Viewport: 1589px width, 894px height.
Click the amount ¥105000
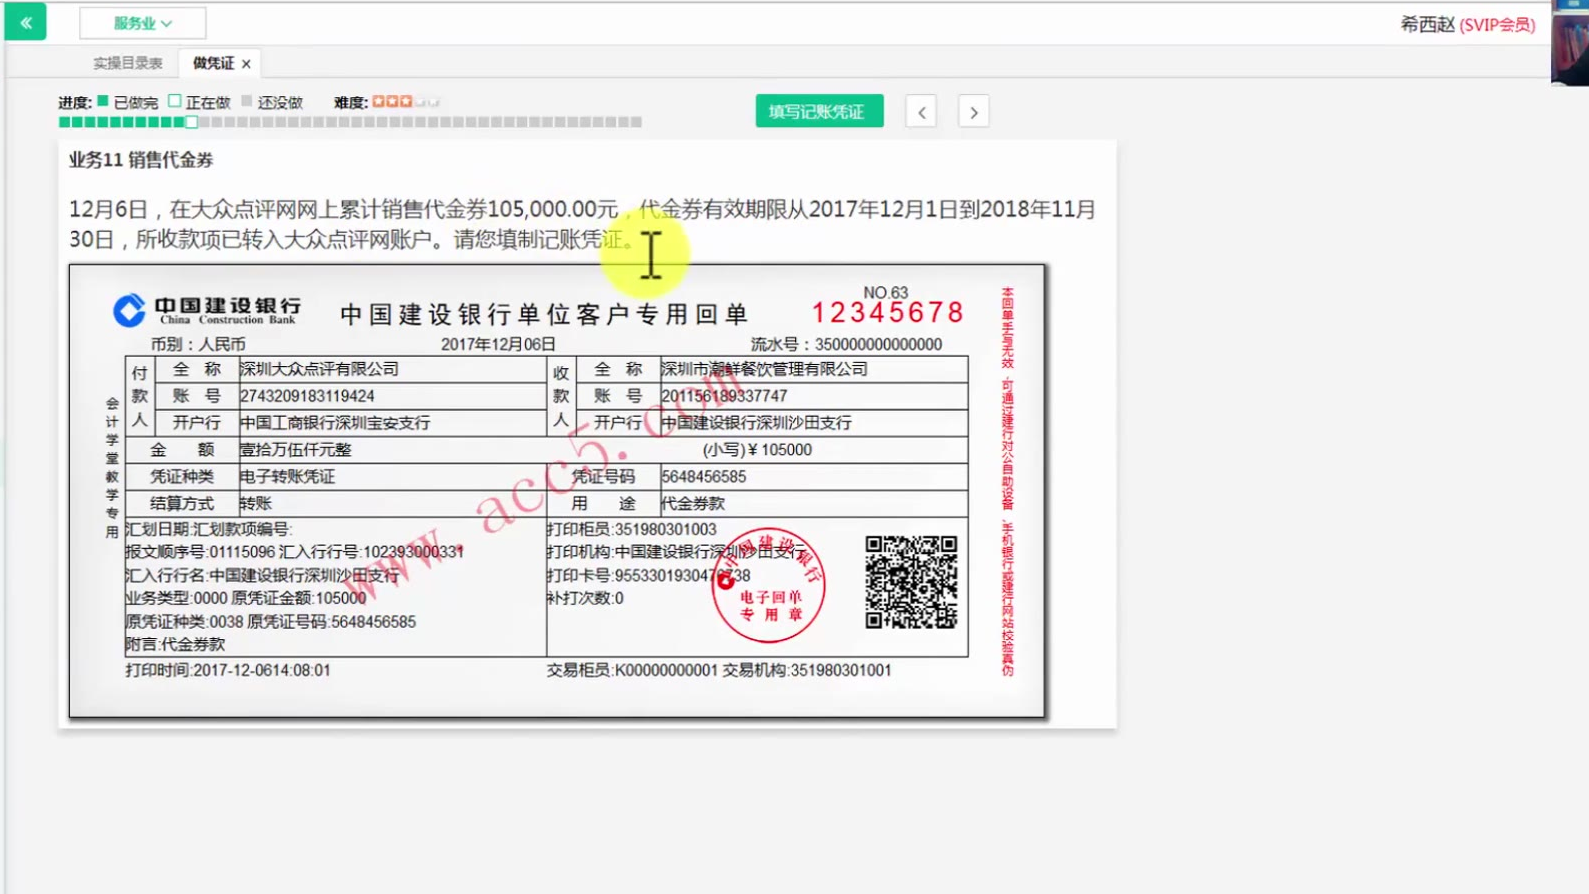[757, 450]
